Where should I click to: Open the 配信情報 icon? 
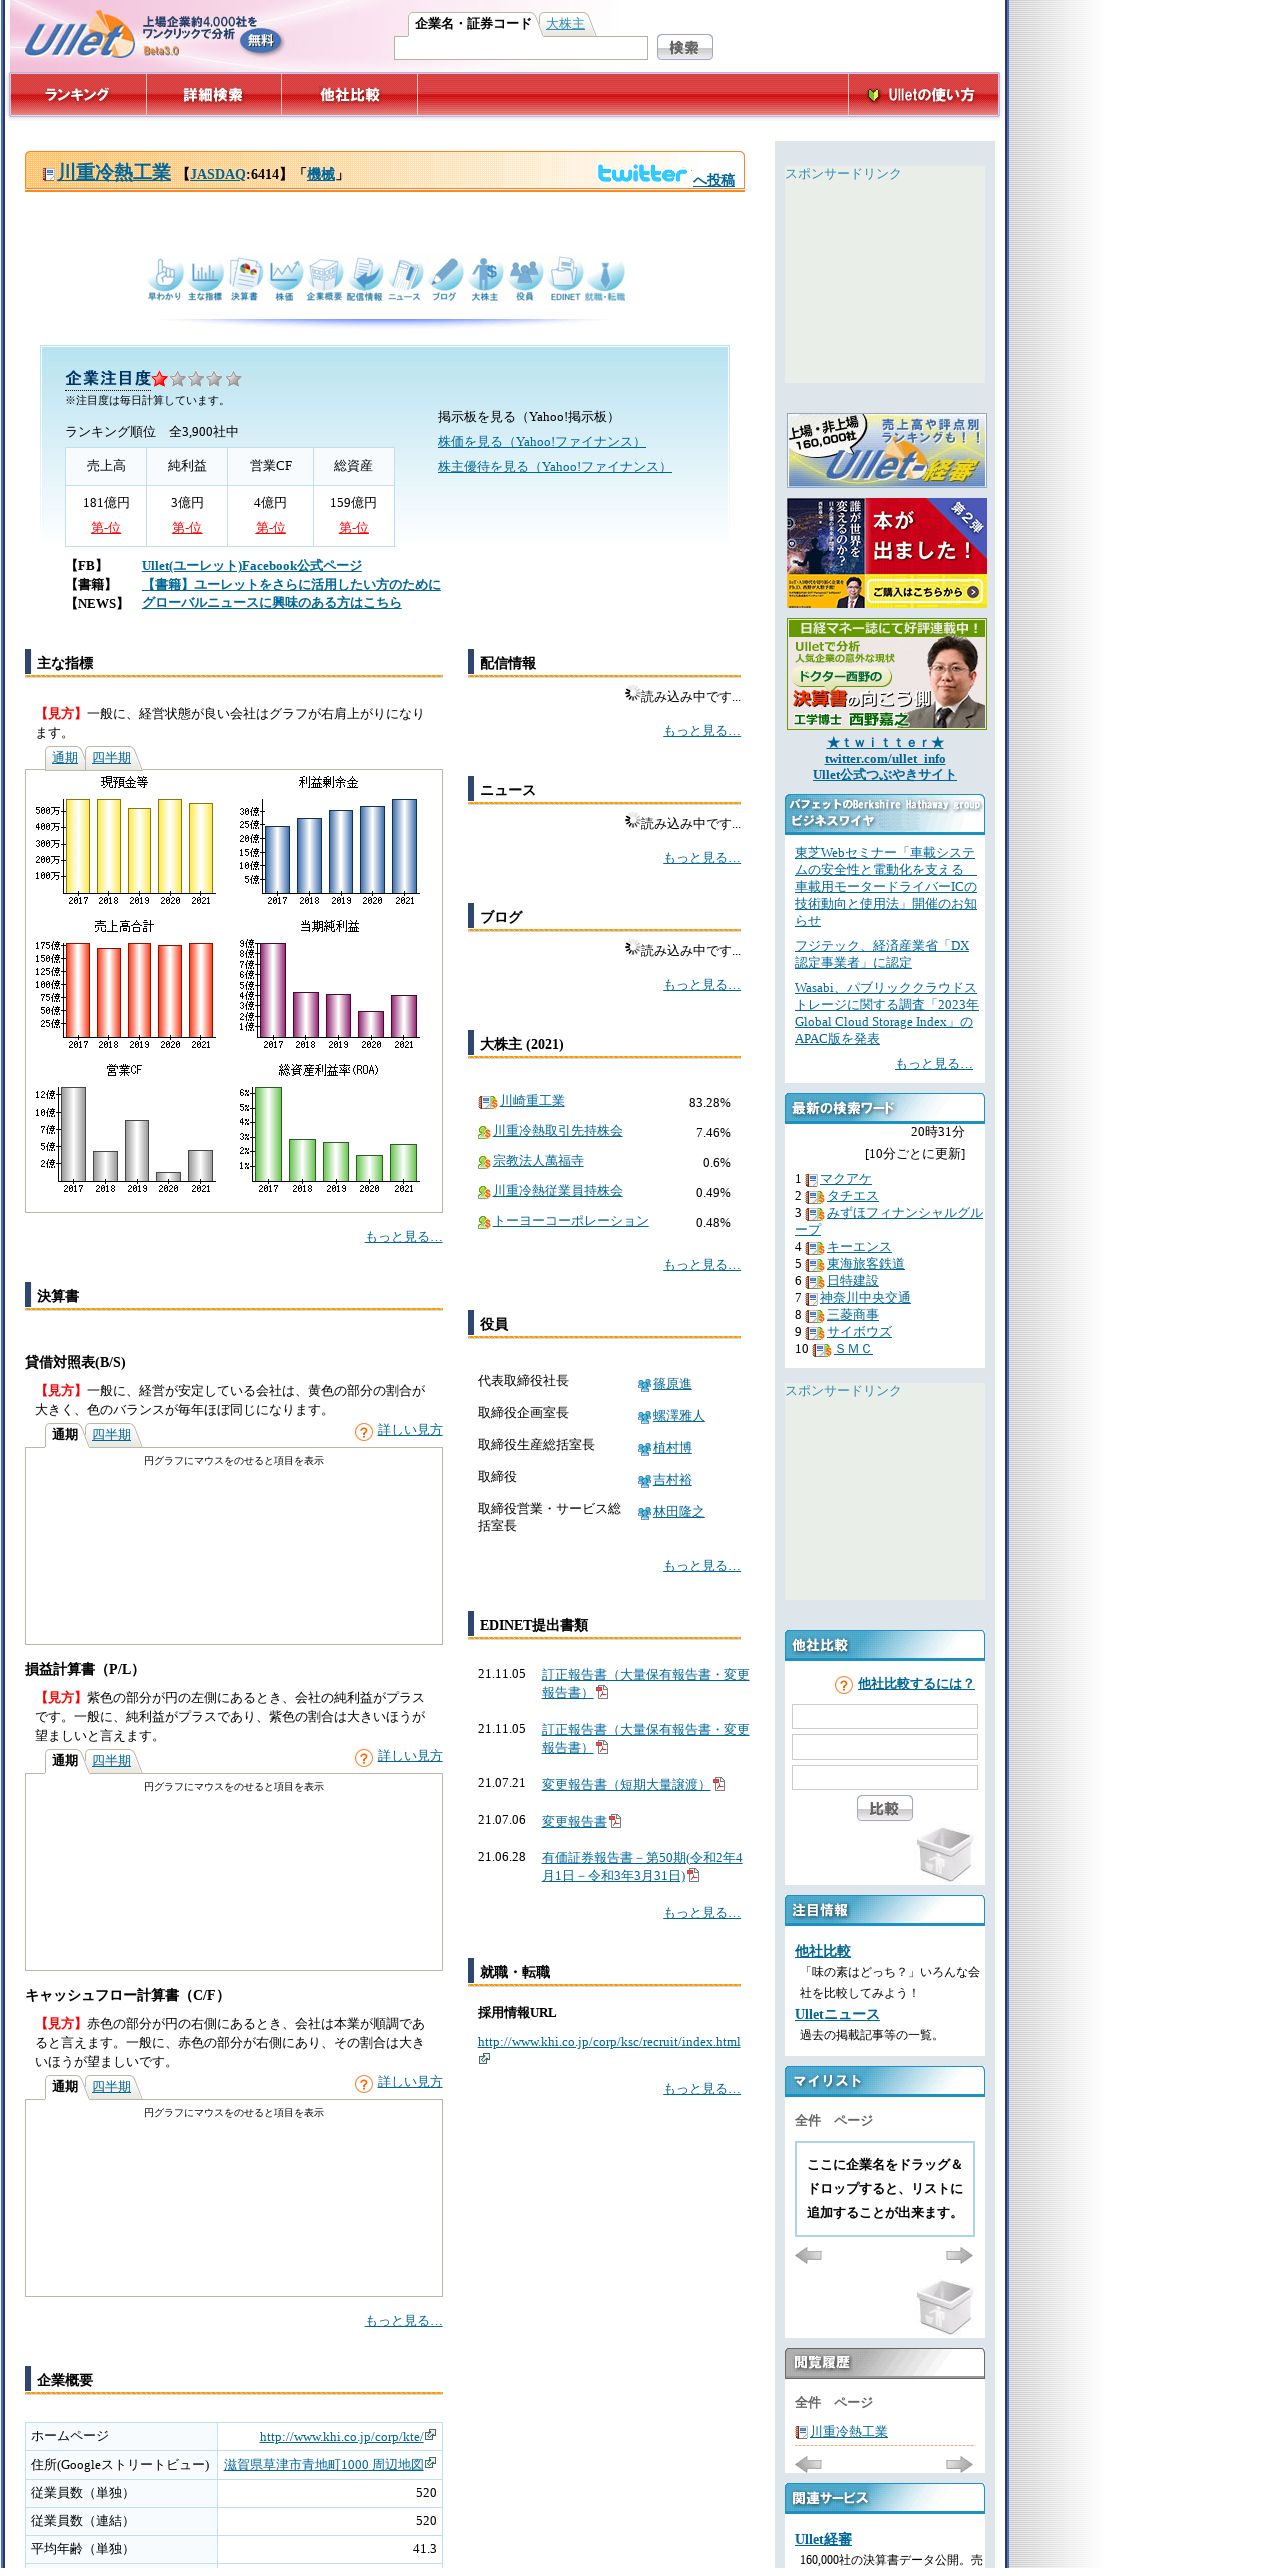(365, 279)
